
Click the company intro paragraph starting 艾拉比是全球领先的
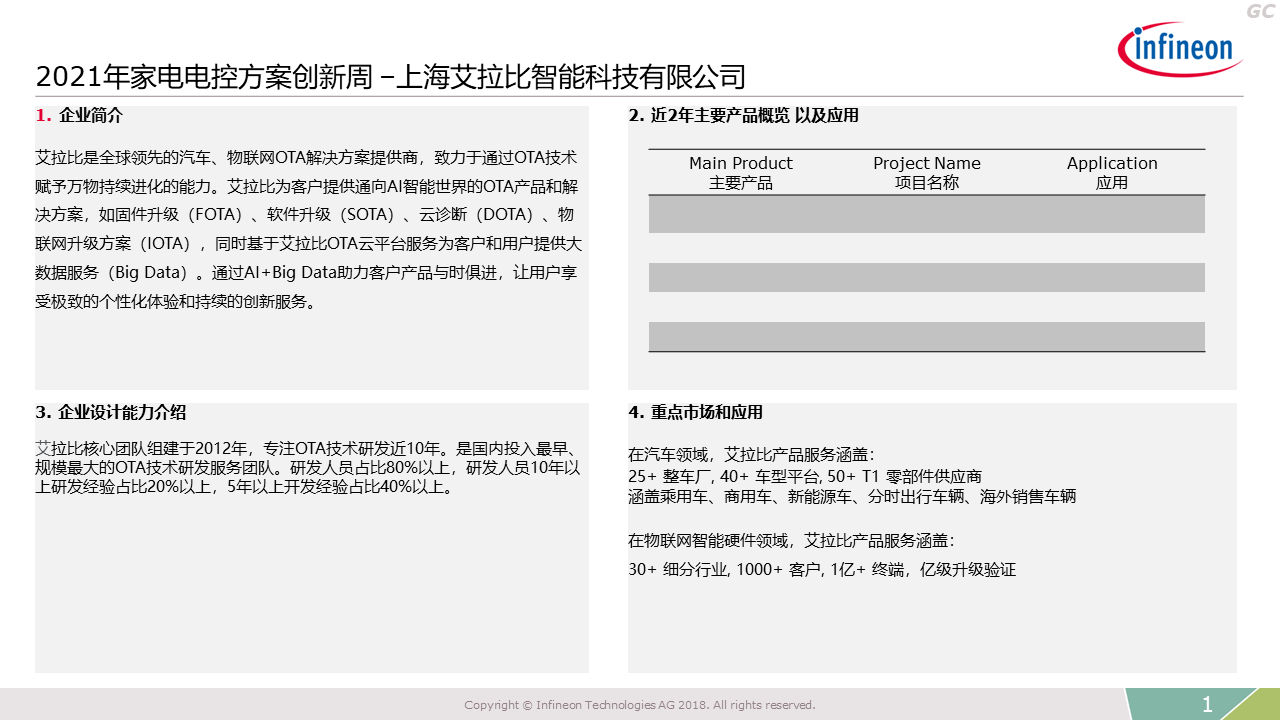click(309, 229)
